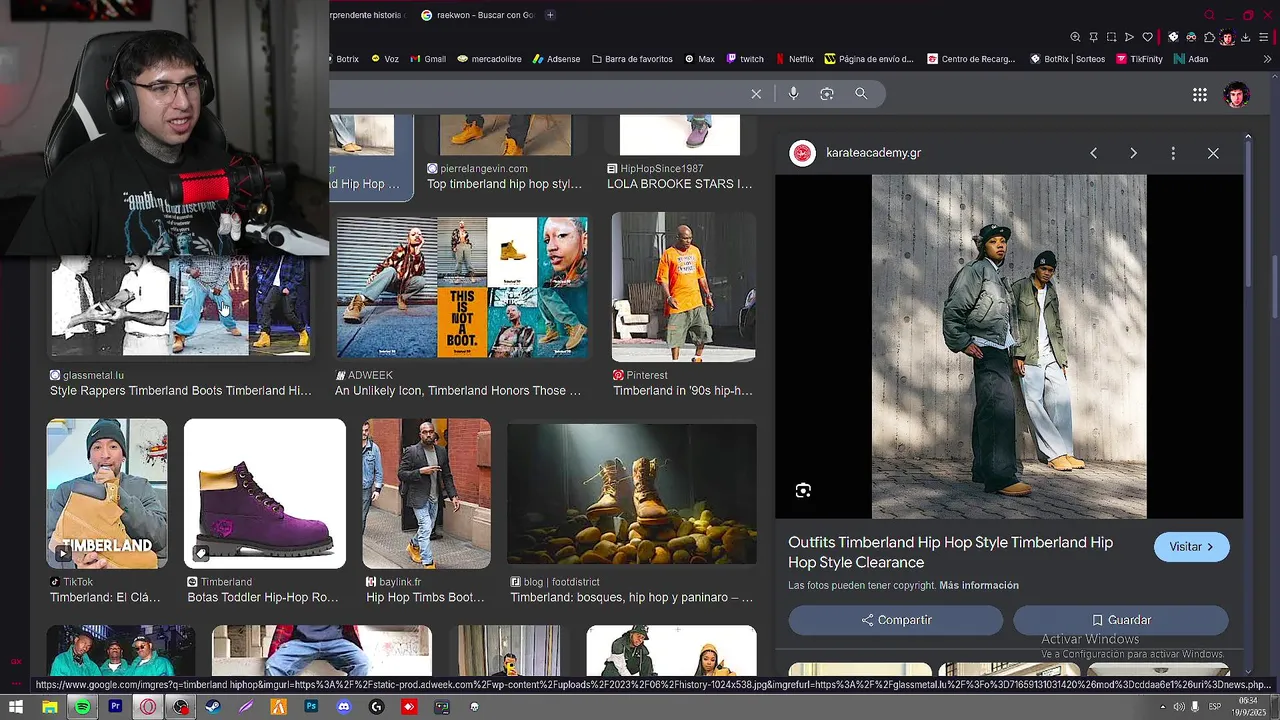Open the large preview image of two people
Viewport: 1280px width, 720px height.
tap(1009, 347)
